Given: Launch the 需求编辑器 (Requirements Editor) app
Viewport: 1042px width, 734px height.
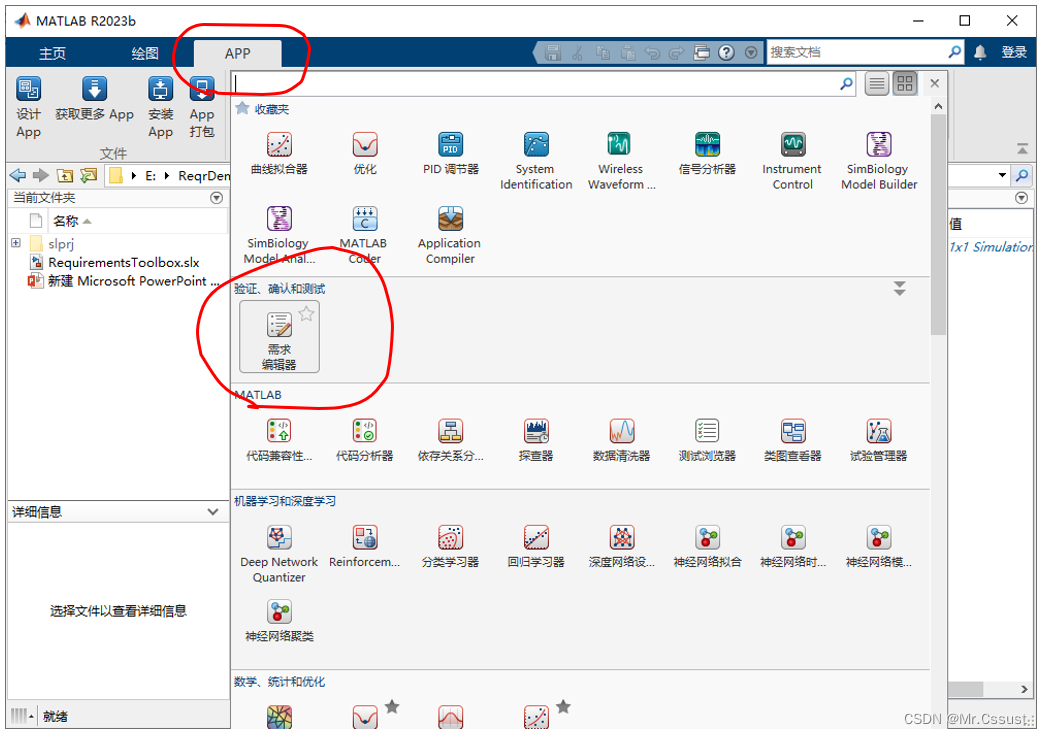Looking at the screenshot, I should coord(279,337).
